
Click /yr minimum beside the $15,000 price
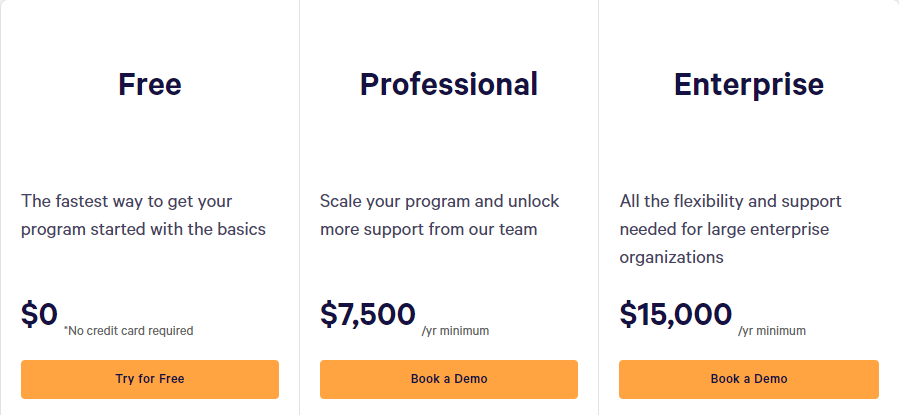click(x=772, y=331)
